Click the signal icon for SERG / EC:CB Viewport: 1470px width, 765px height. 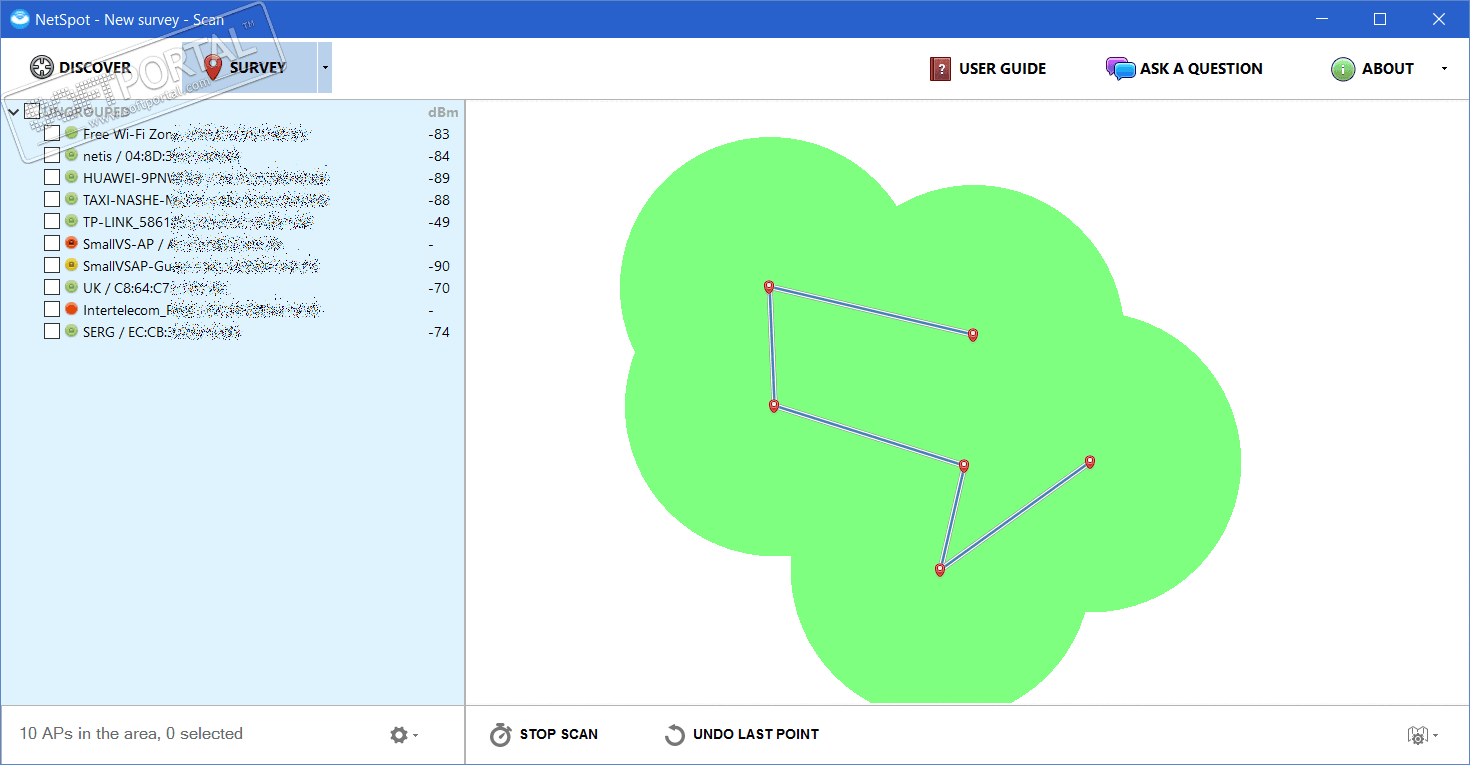click(71, 332)
